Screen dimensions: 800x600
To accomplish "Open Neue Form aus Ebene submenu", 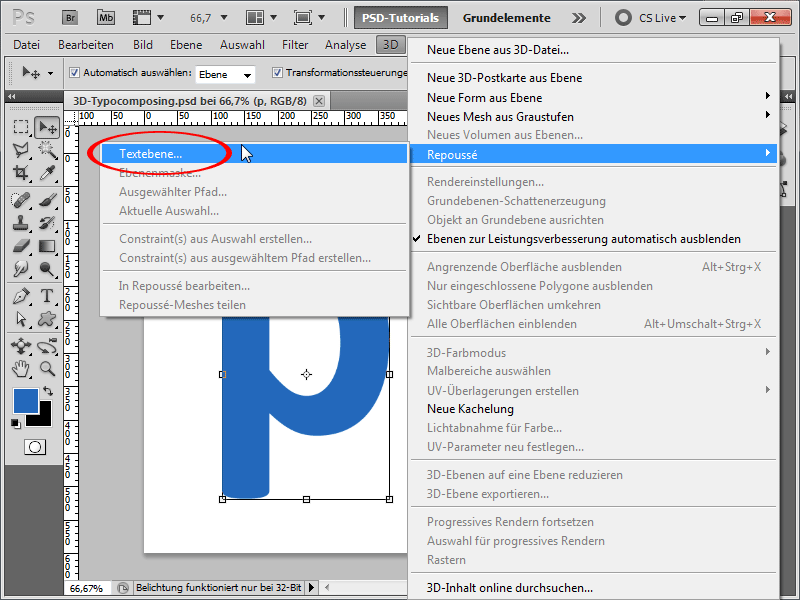I will pyautogui.click(x=594, y=97).
